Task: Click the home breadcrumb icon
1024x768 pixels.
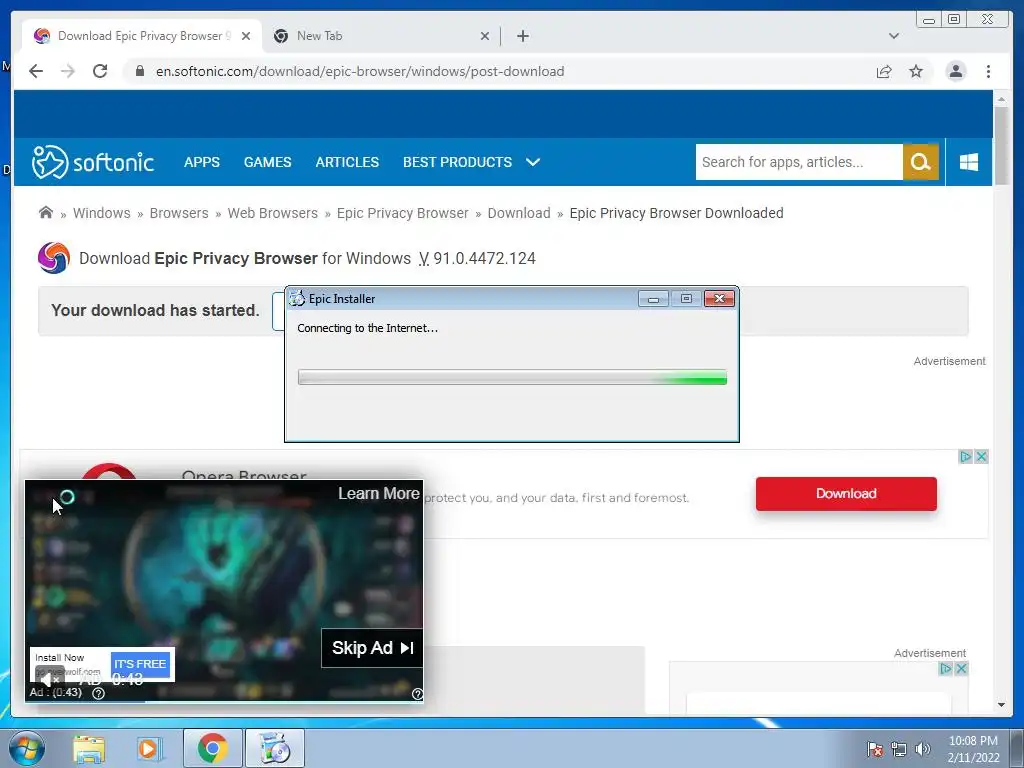Action: pos(46,212)
